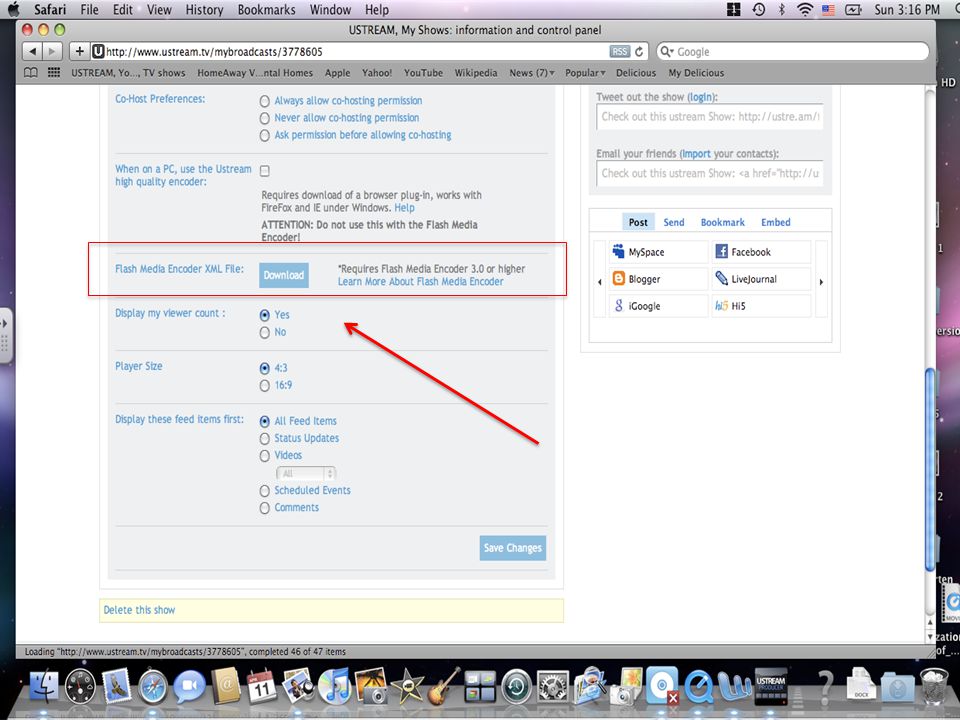
Task: Select No for display viewer count
Action: (x=264, y=332)
